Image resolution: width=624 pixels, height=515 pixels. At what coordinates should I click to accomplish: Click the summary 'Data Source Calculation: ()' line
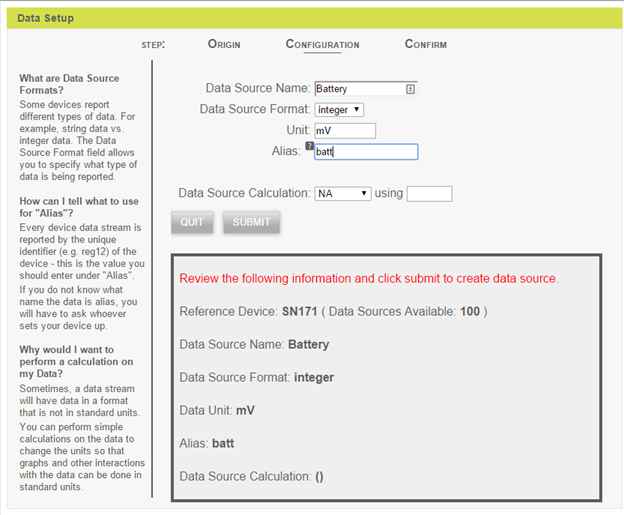pos(252,476)
